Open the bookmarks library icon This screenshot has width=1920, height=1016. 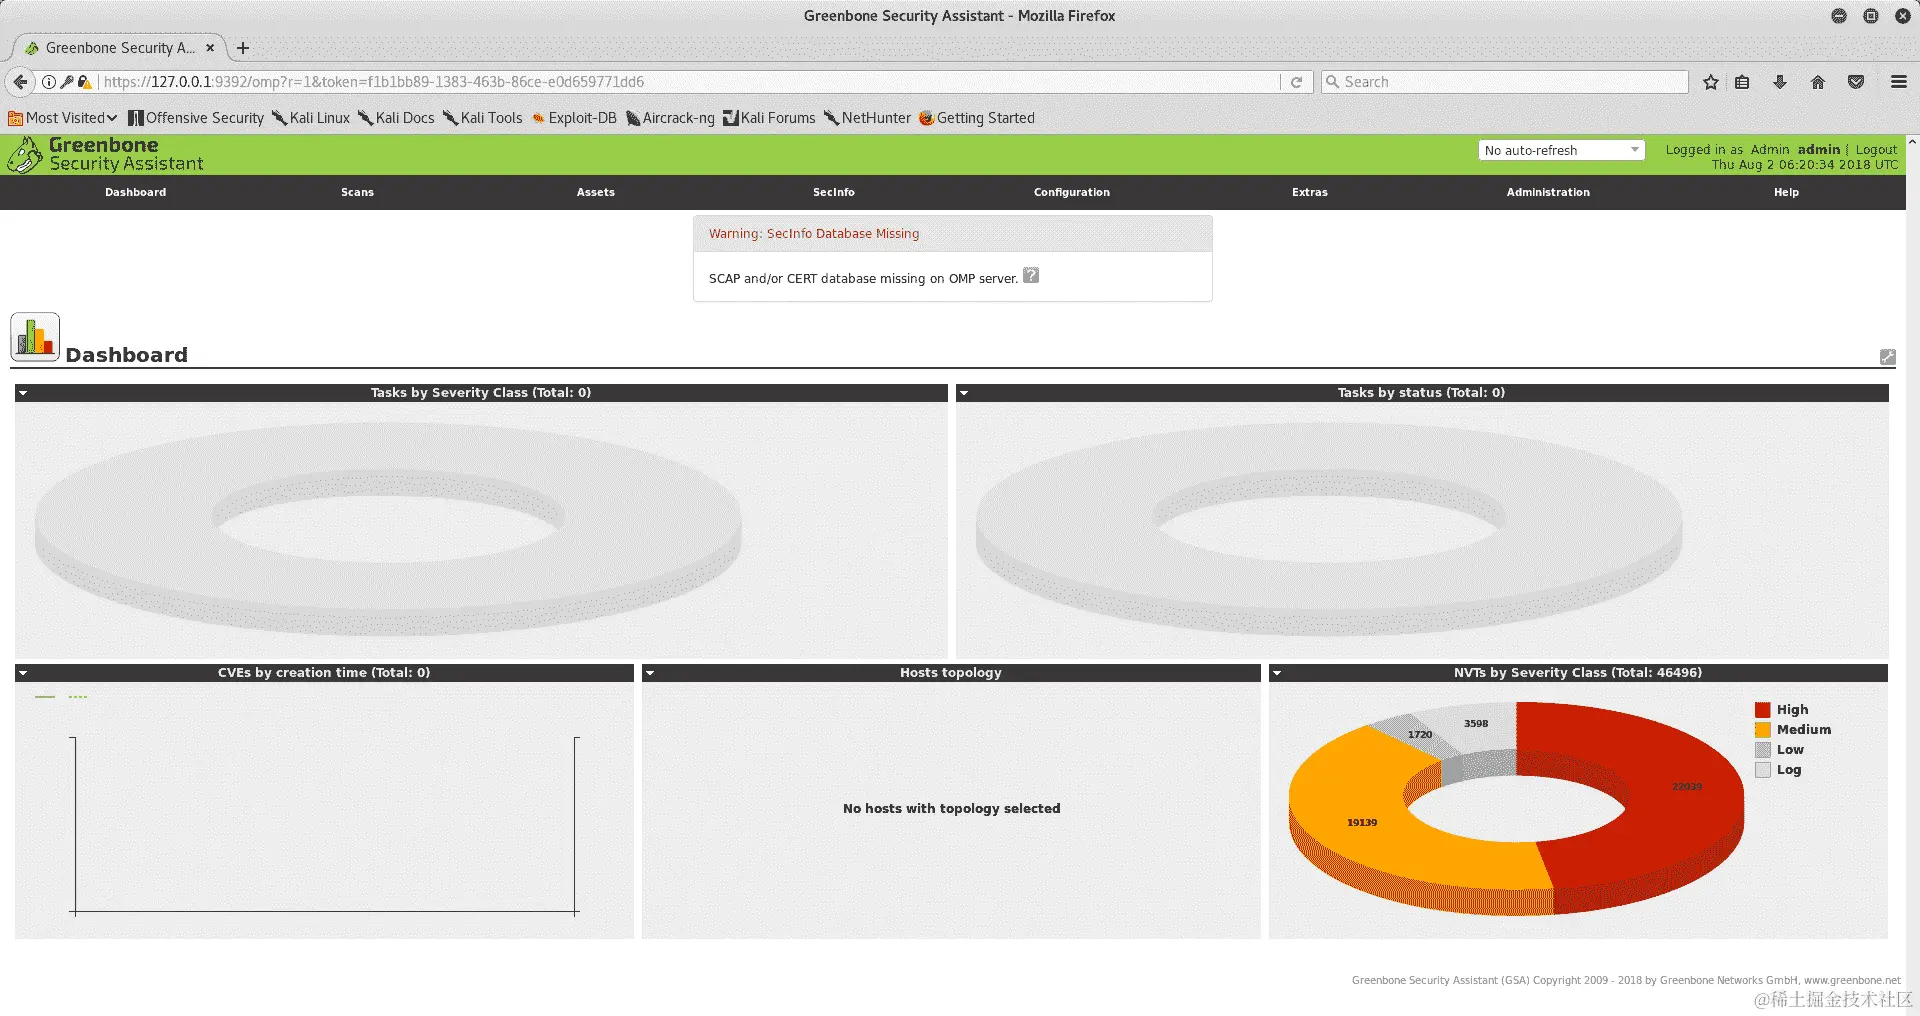(x=1742, y=82)
